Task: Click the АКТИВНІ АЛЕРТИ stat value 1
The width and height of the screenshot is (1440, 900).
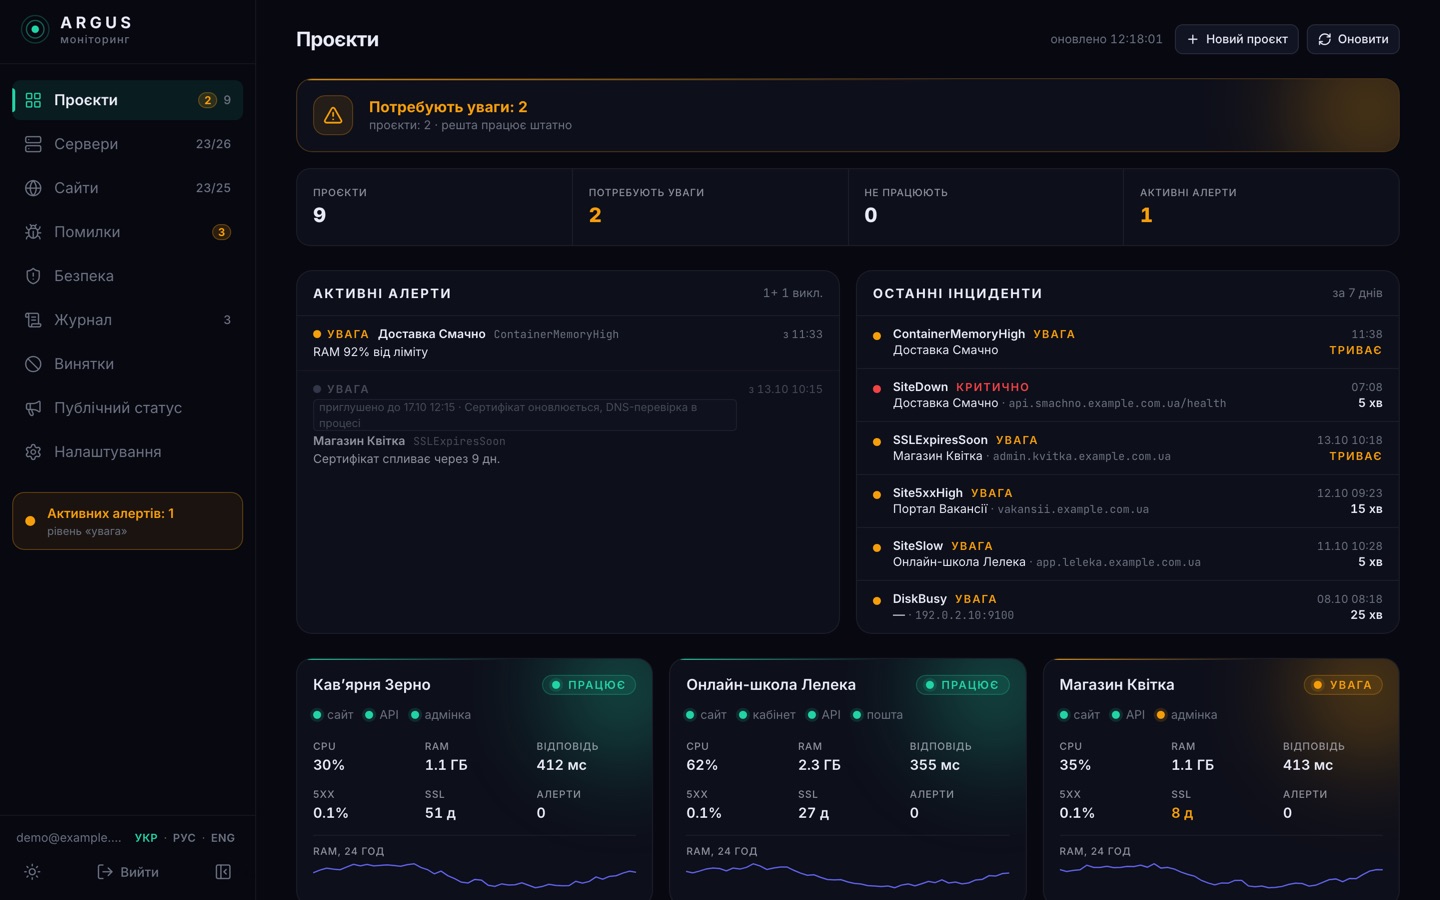Action: click(1146, 215)
